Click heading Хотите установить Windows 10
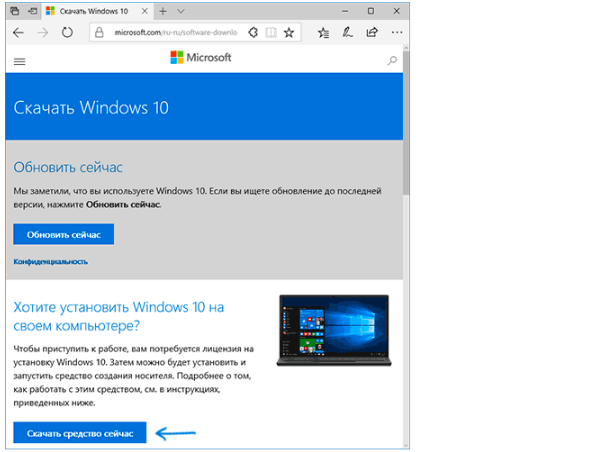 tap(119, 317)
